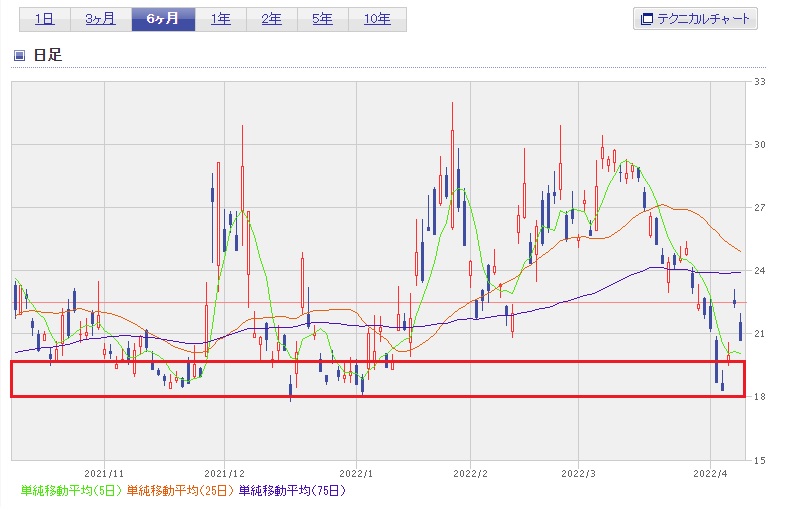Image resolution: width=798 pixels, height=528 pixels.
Task: Click the 33 price axis label
Action: point(759,81)
